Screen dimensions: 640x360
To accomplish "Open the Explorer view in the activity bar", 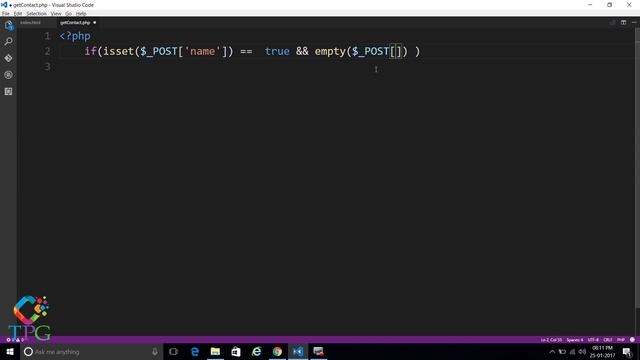I will pos(9,25).
